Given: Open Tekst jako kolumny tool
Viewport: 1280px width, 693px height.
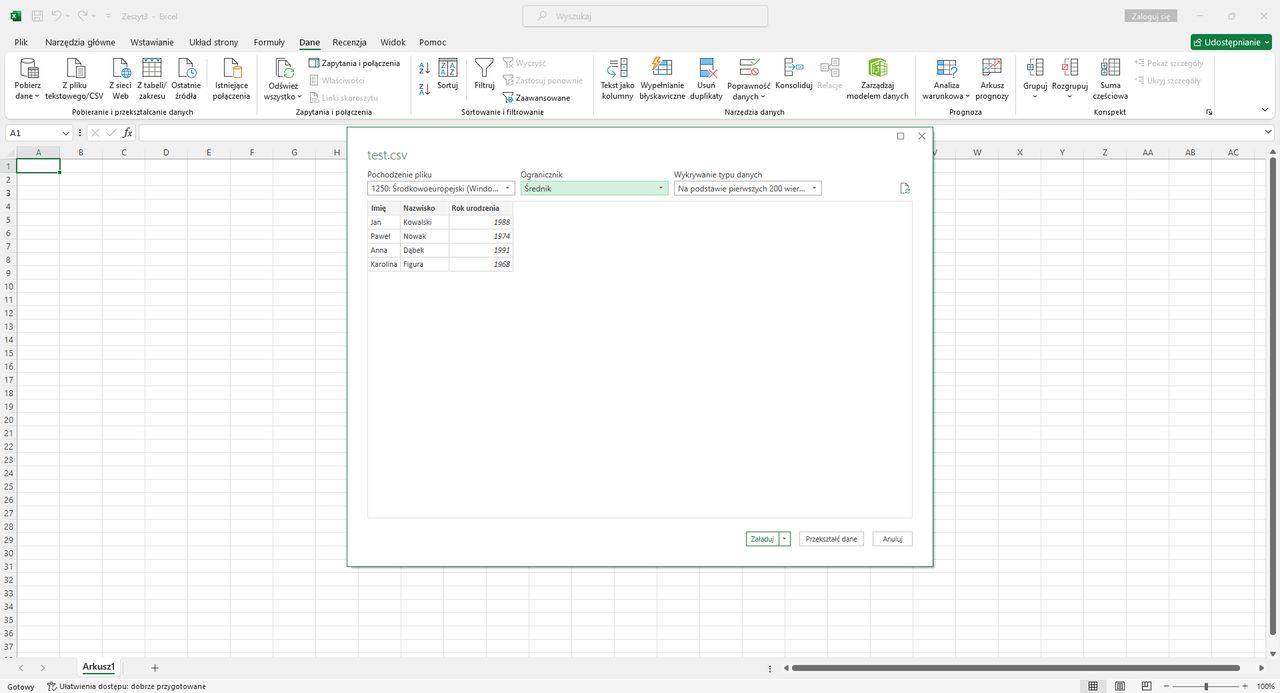Looking at the screenshot, I should coord(617,68).
